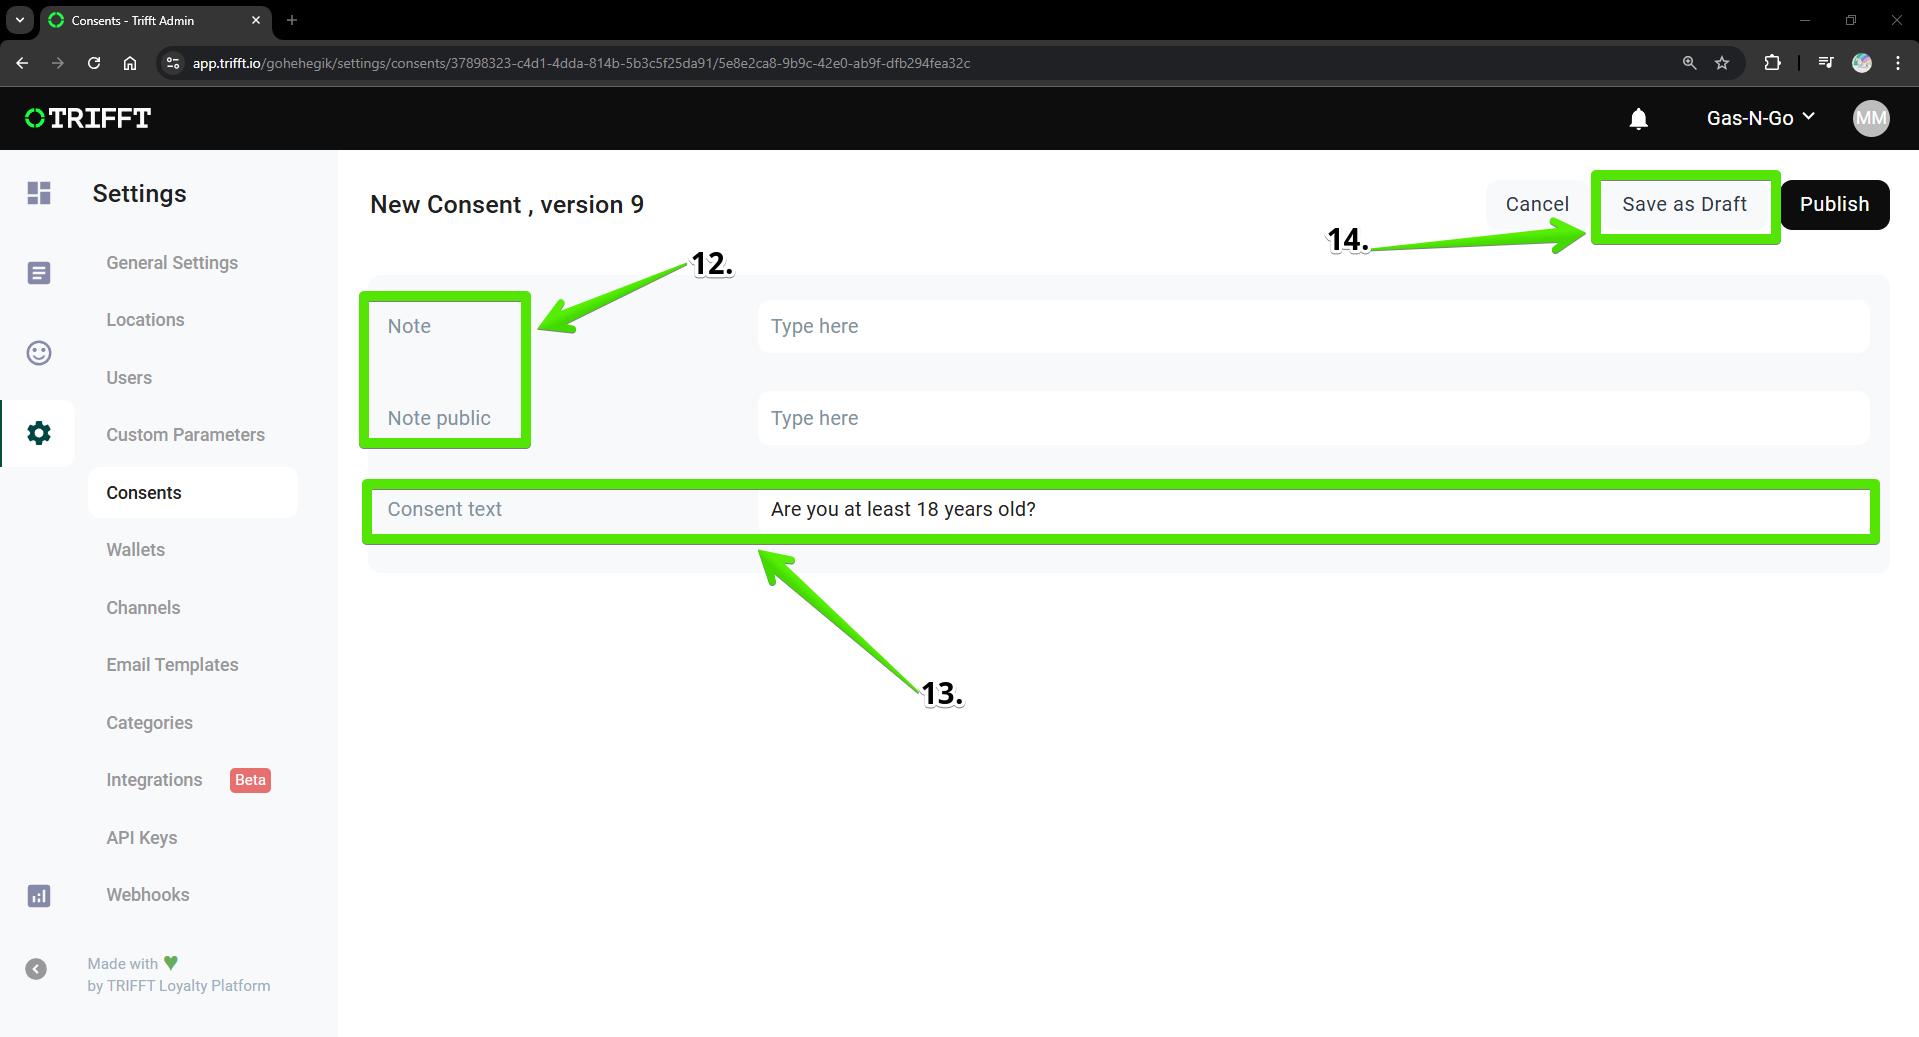Open the Chrome profile avatar

pyautogui.click(x=1862, y=63)
